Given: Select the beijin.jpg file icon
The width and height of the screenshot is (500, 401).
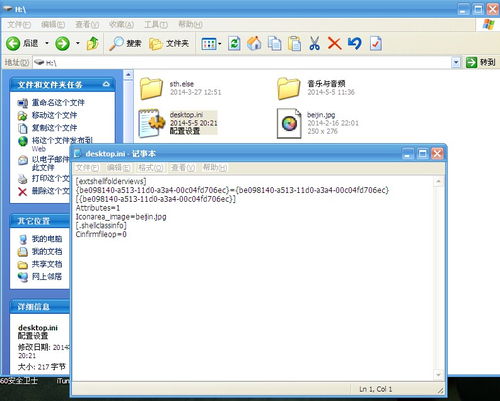Looking at the screenshot, I should [289, 123].
